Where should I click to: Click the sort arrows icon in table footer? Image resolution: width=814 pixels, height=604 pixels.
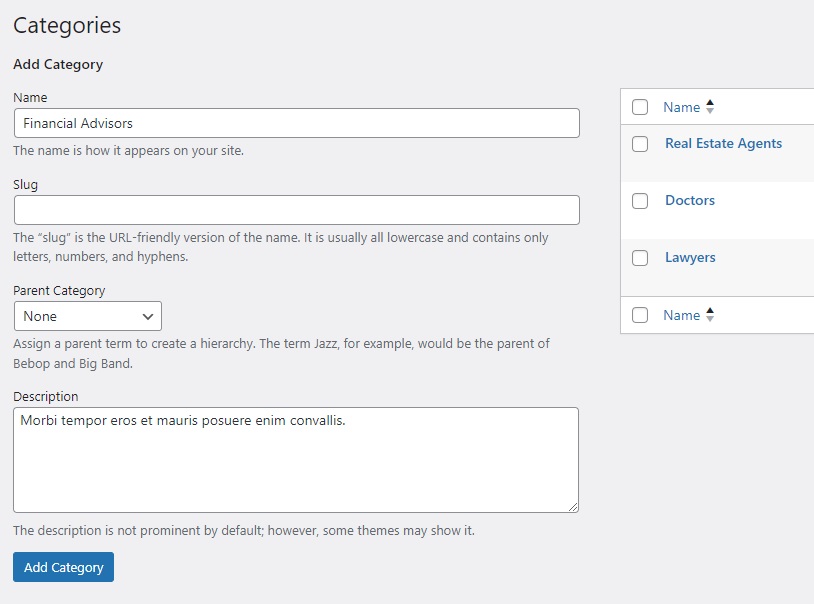pos(710,315)
